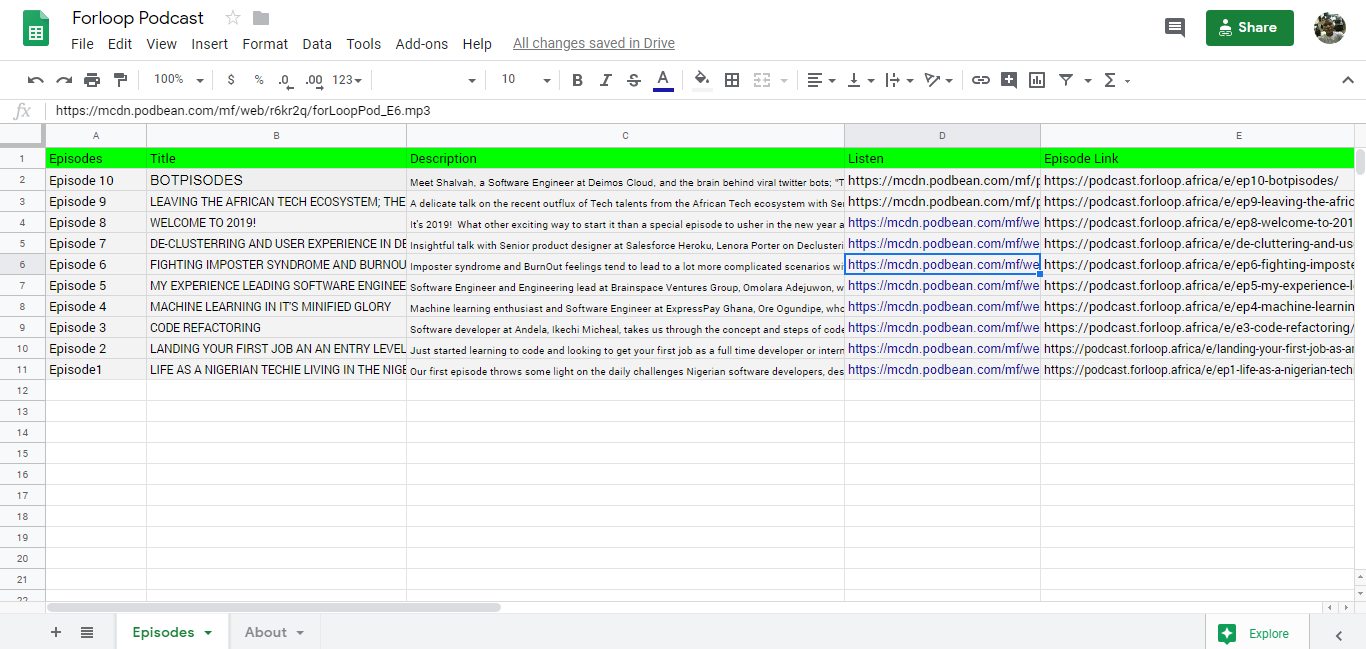
Task: Click the Insert link icon
Action: (981, 80)
